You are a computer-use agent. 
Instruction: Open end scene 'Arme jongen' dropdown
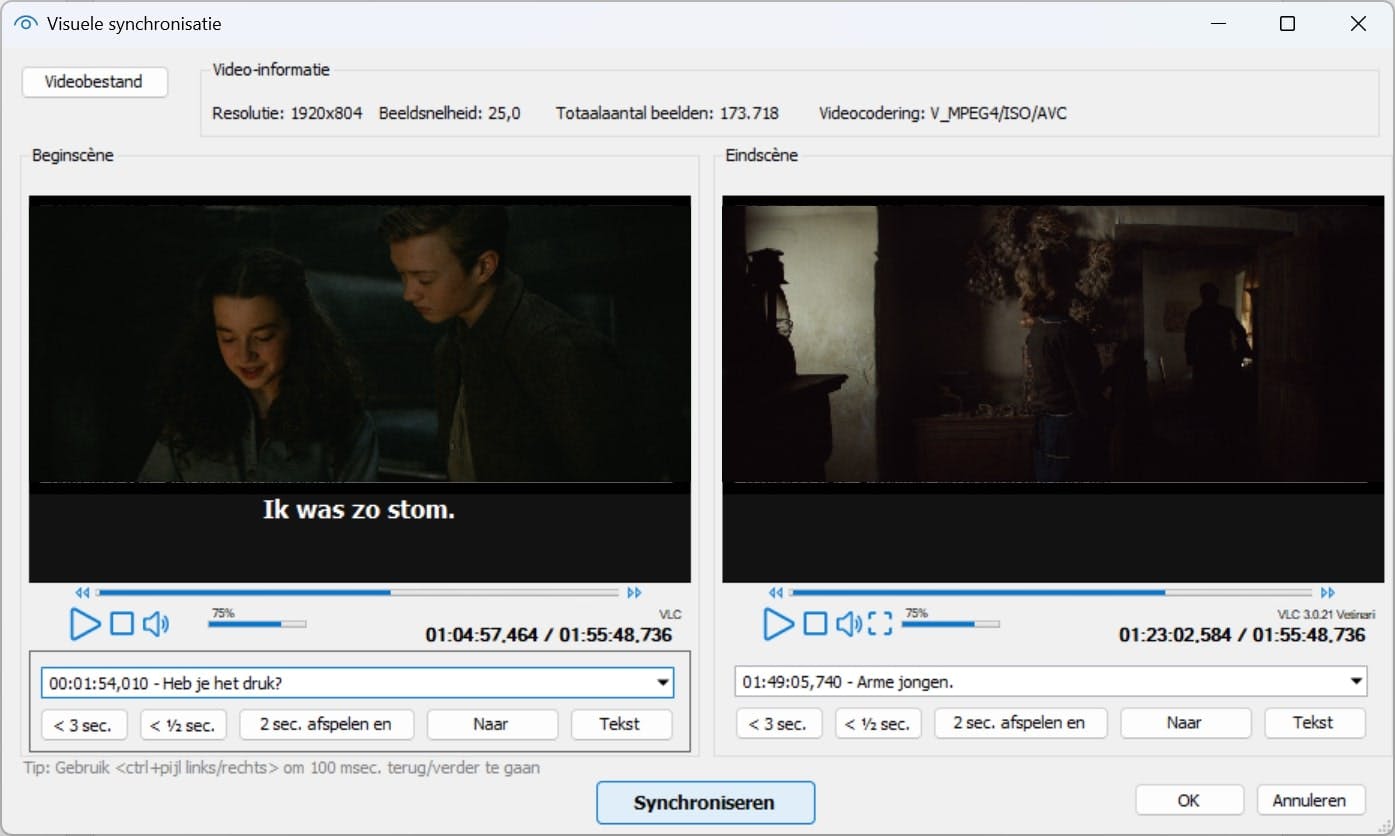pos(1356,682)
